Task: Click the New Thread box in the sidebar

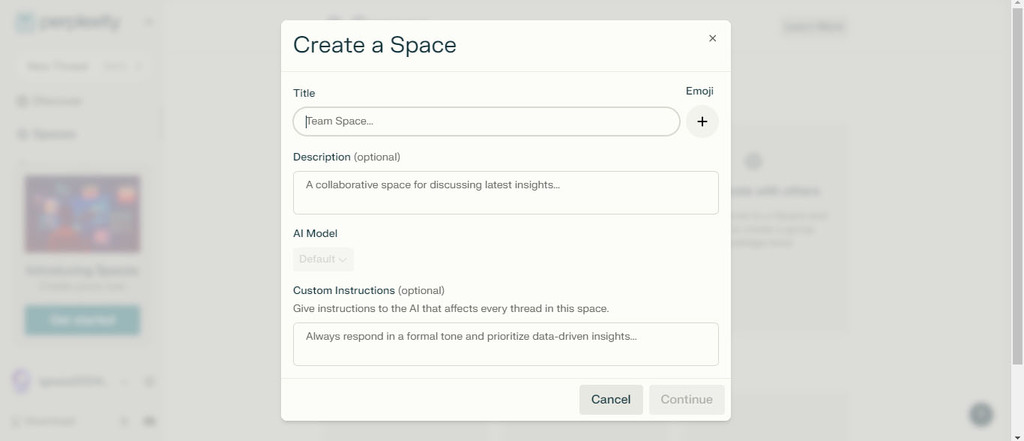Action: pos(82,66)
